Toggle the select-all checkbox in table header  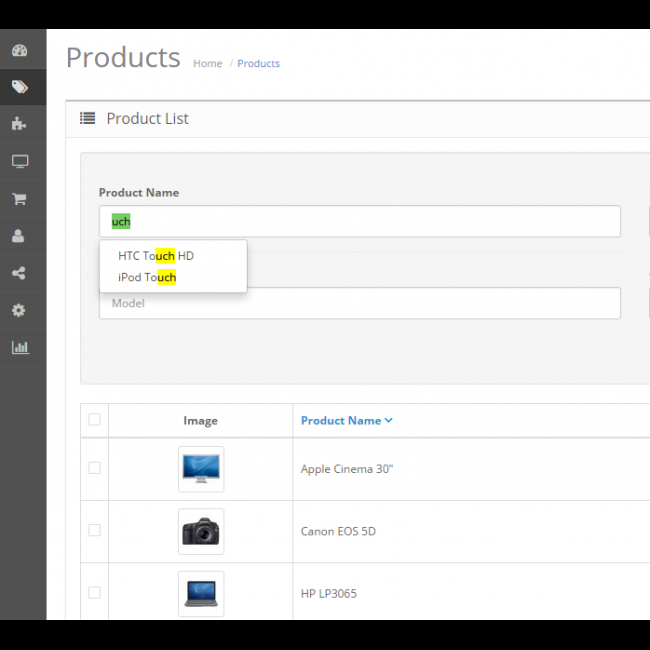[x=94, y=420]
